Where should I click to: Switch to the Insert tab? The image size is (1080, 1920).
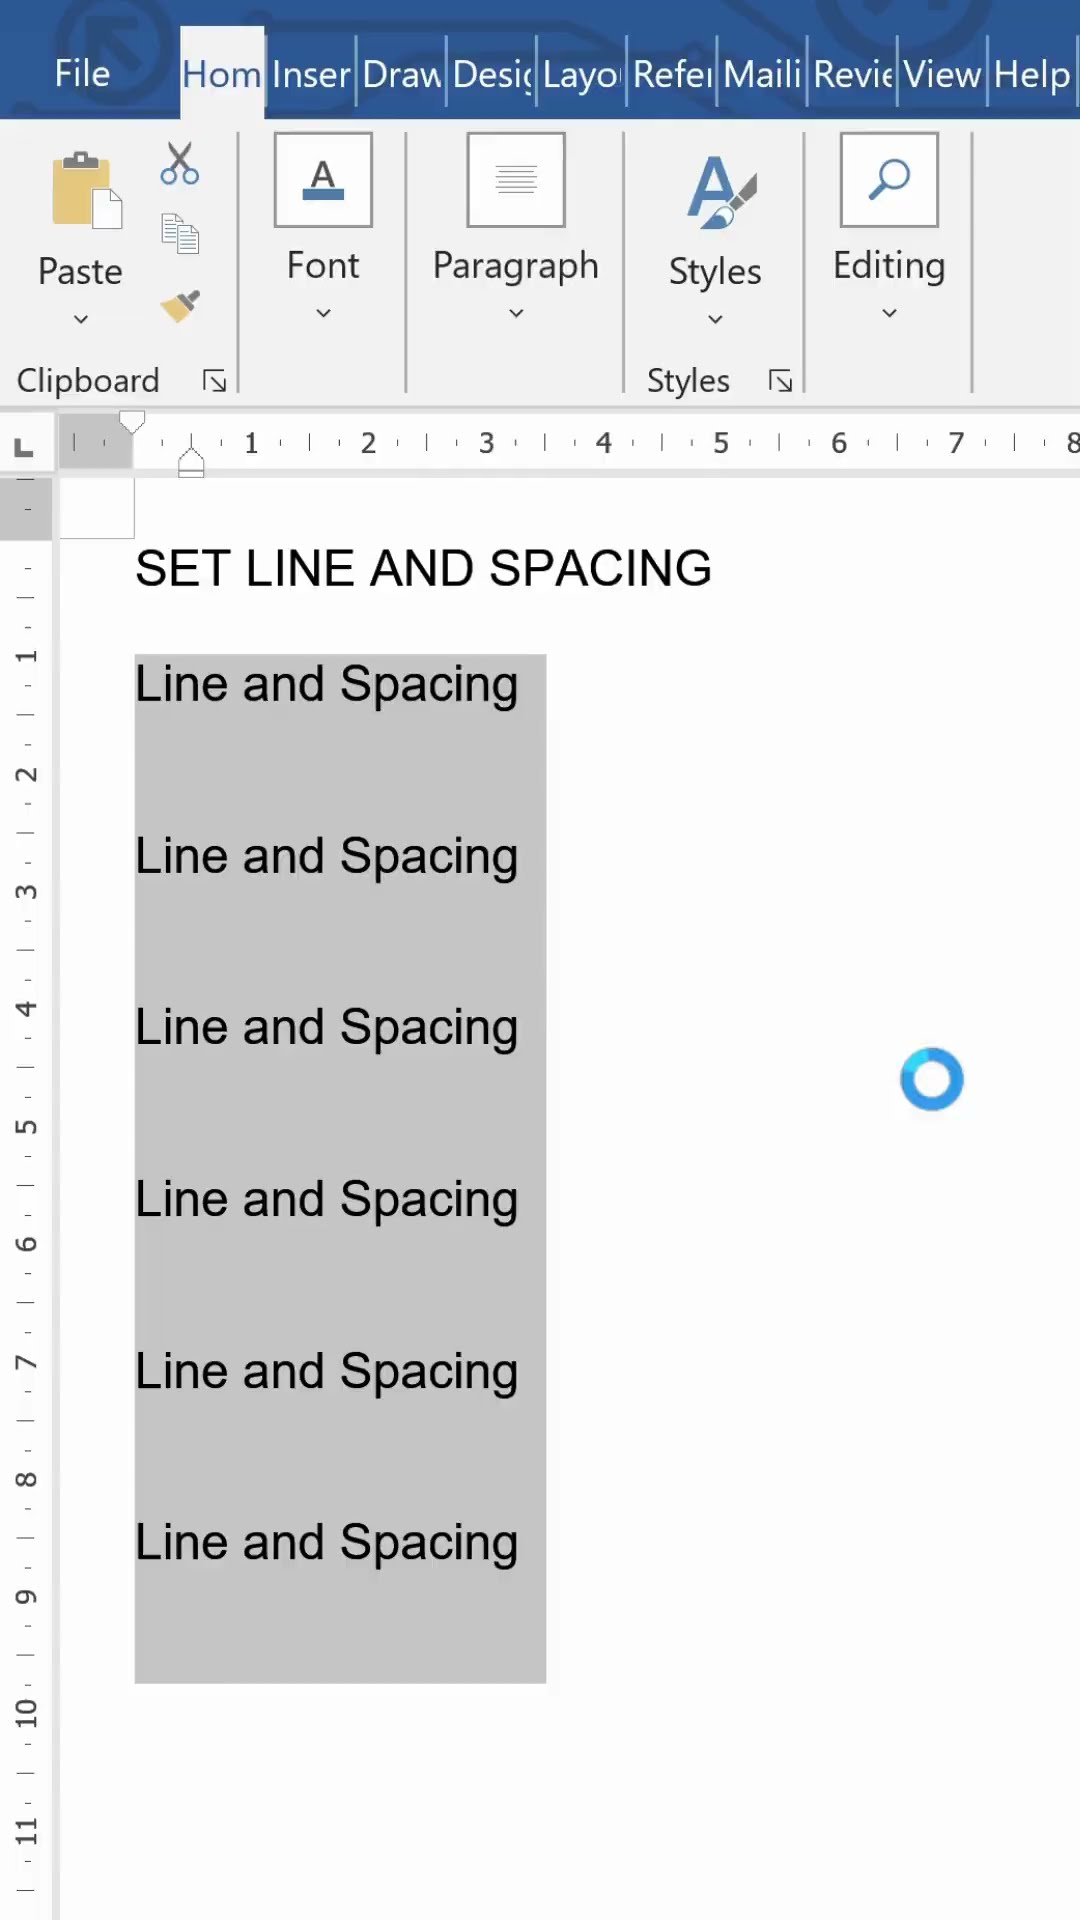pos(311,74)
